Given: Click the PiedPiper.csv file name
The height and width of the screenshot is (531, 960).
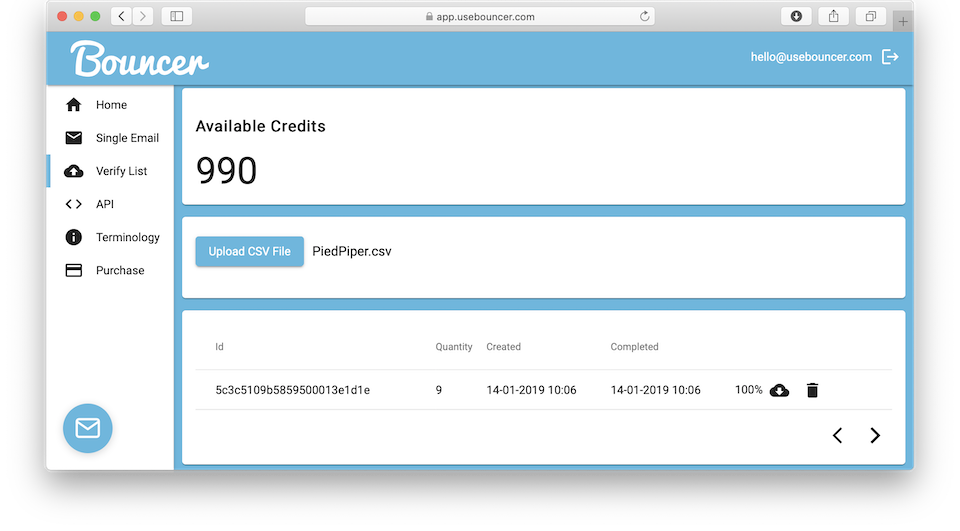Looking at the screenshot, I should 351,251.
